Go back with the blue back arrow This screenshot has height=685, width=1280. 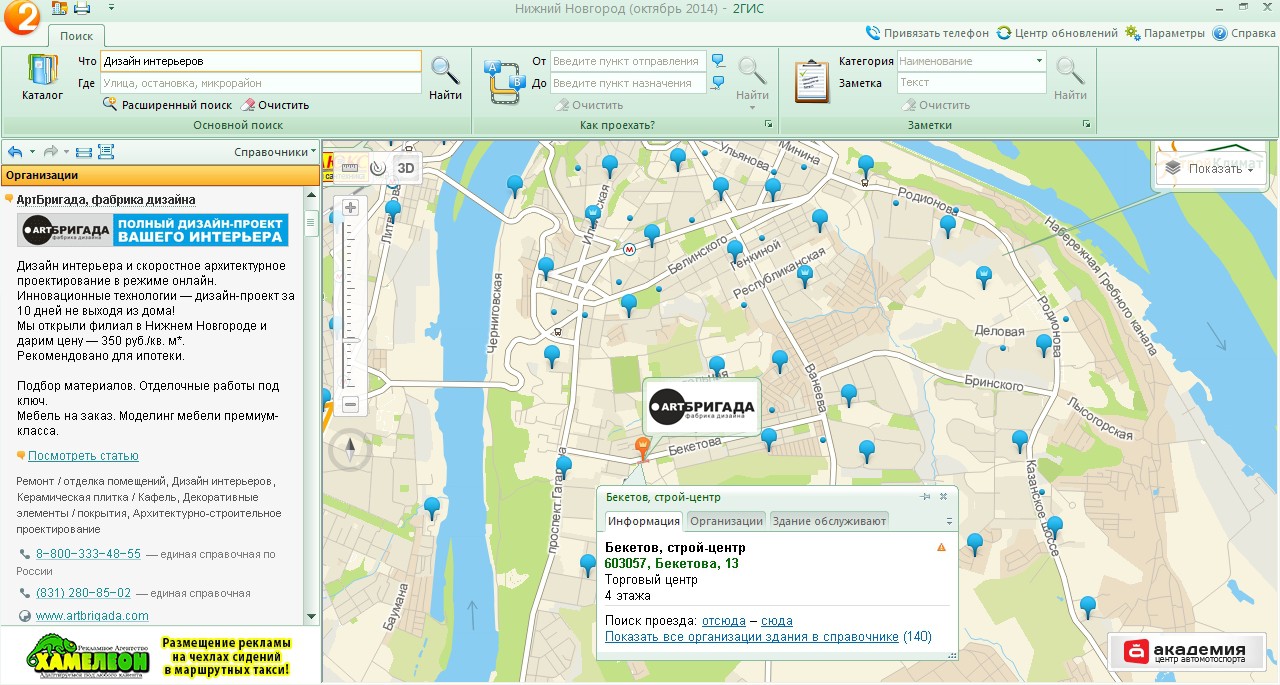point(15,152)
